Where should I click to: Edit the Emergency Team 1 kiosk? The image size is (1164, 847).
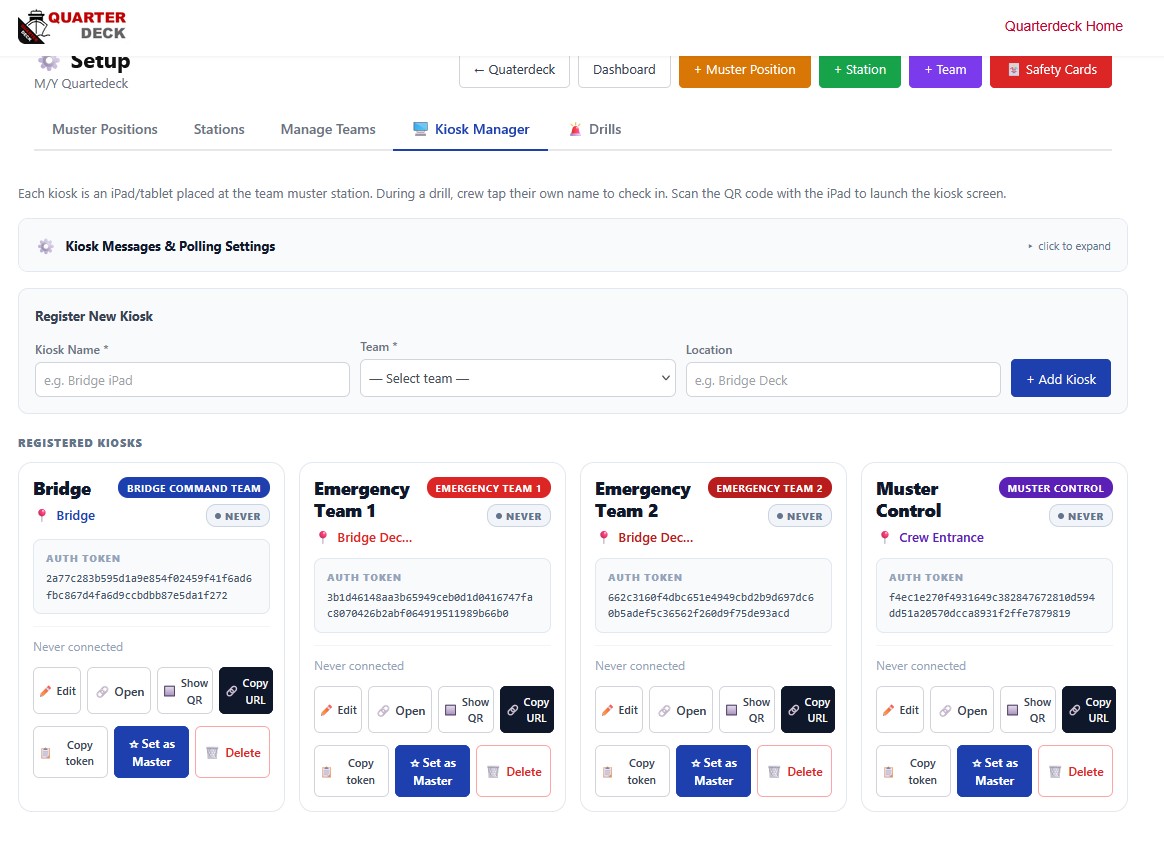pos(338,710)
